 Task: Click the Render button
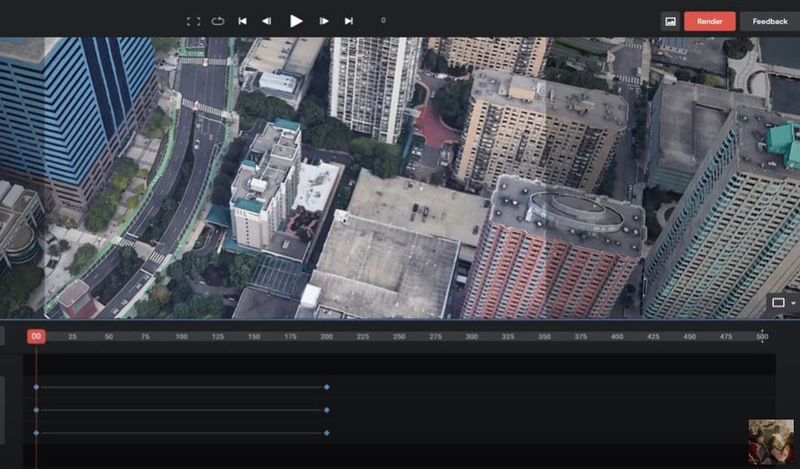click(x=710, y=21)
